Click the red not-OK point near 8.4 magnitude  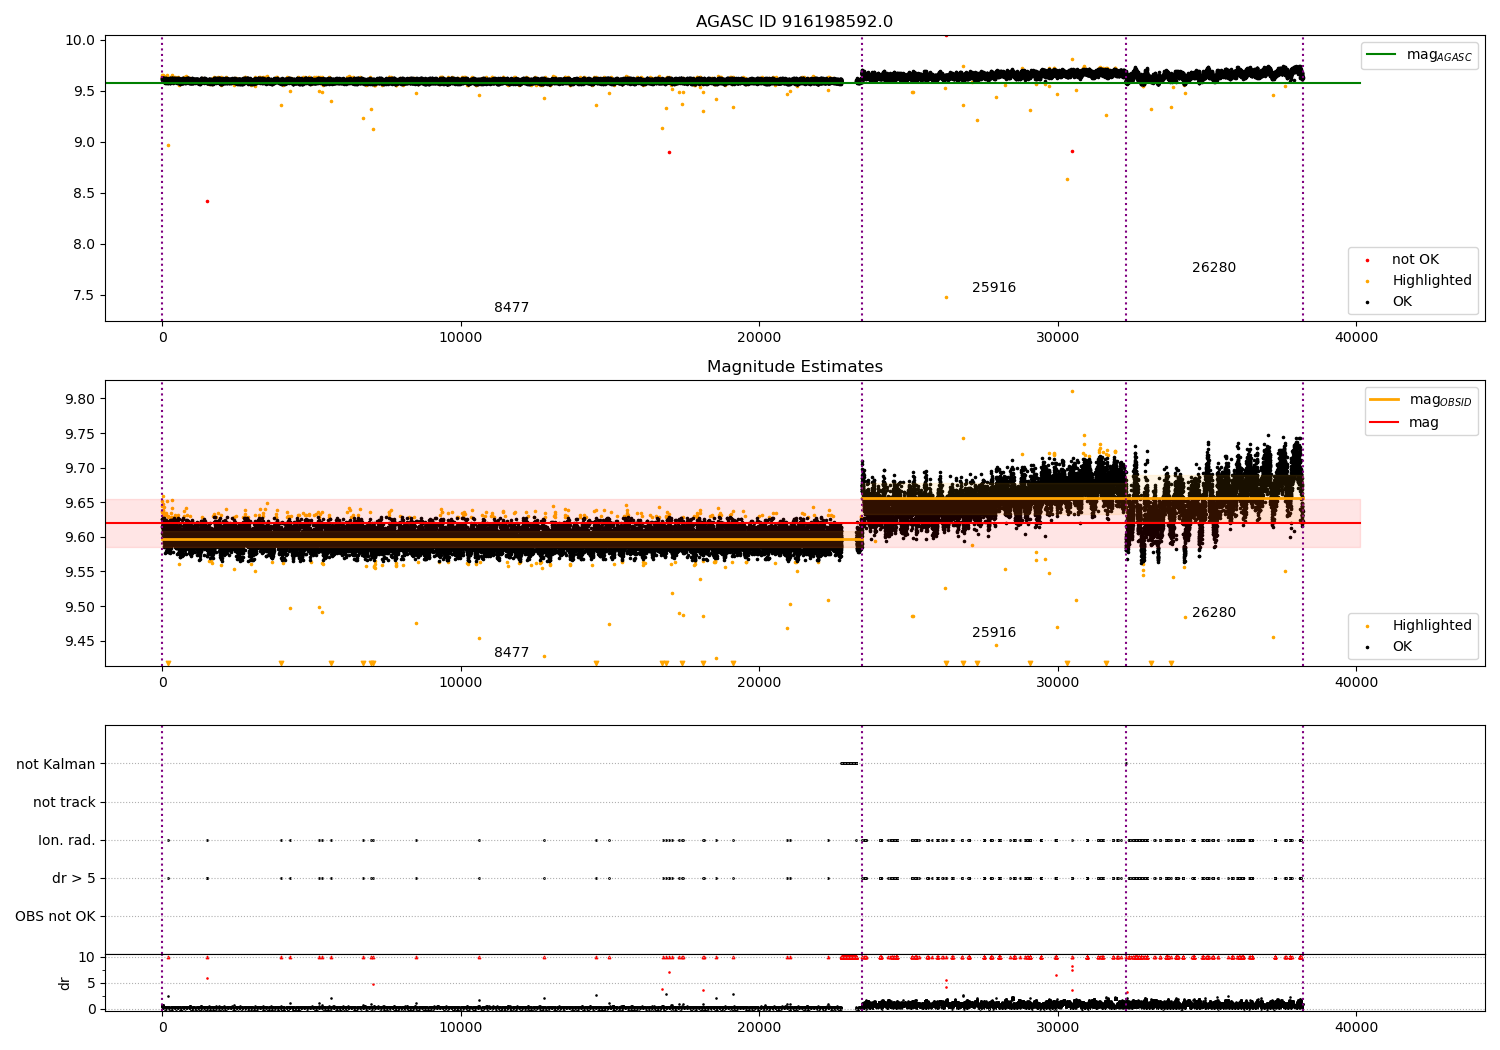click(207, 201)
